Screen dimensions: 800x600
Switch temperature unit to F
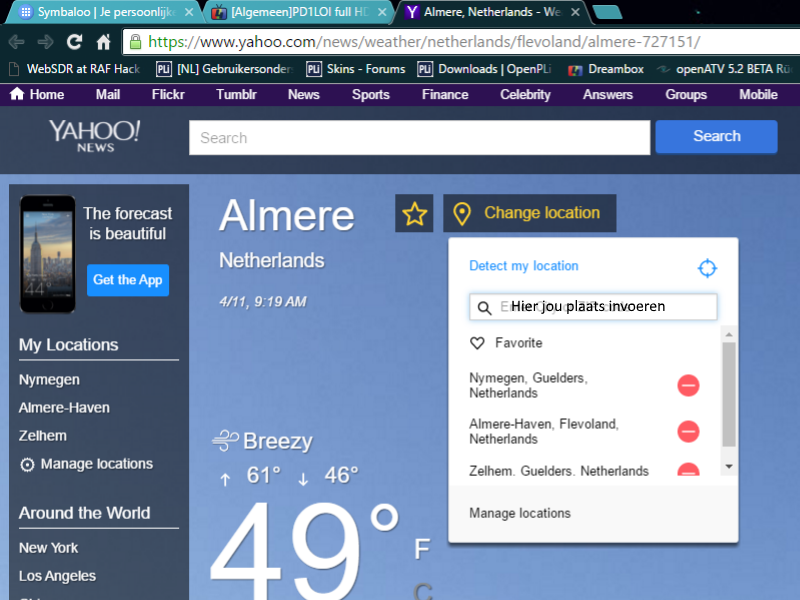tap(422, 549)
